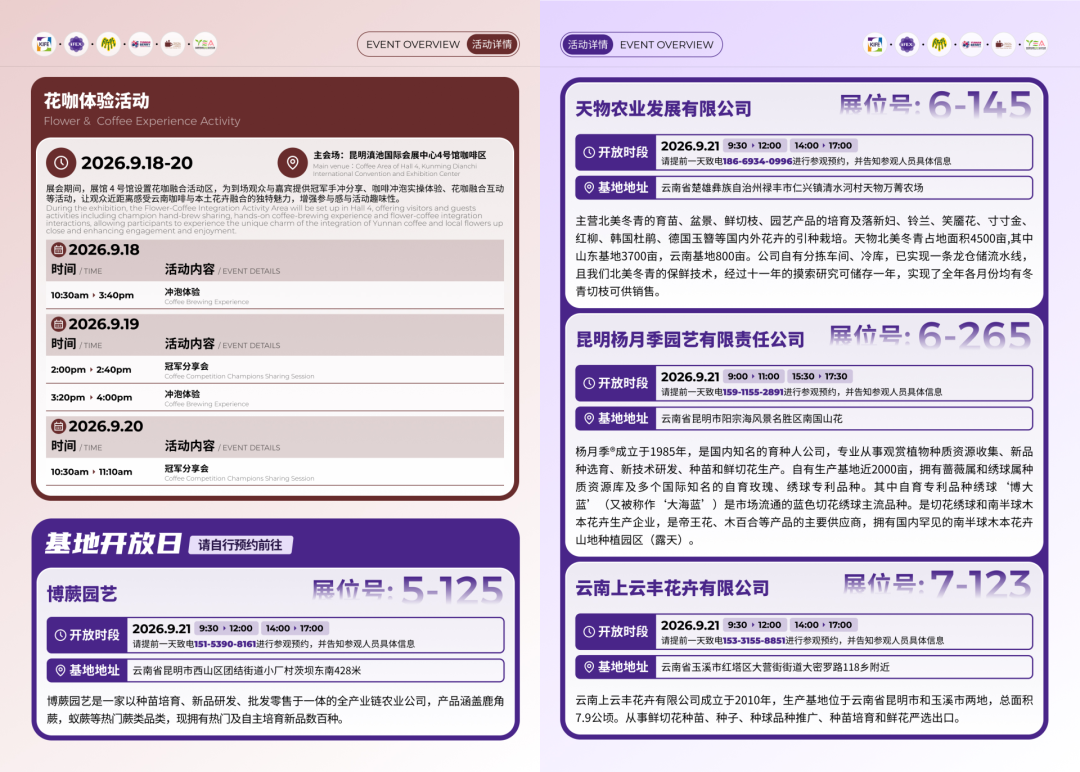Click the 开放时段 clock icon in 博蕨园艺 card
The height and width of the screenshot is (772, 1080).
pyautogui.click(x=60, y=635)
